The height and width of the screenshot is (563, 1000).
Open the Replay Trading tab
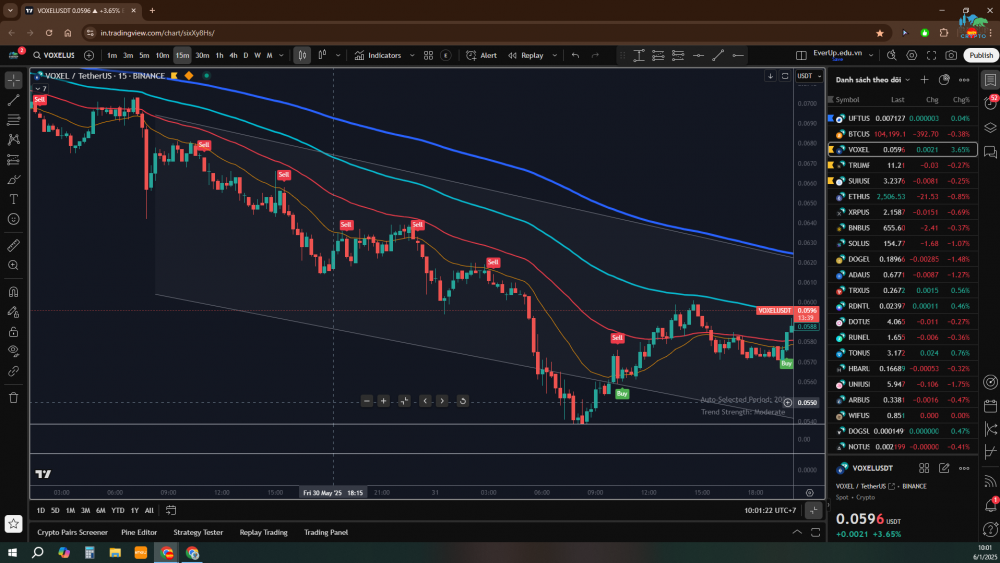point(263,532)
